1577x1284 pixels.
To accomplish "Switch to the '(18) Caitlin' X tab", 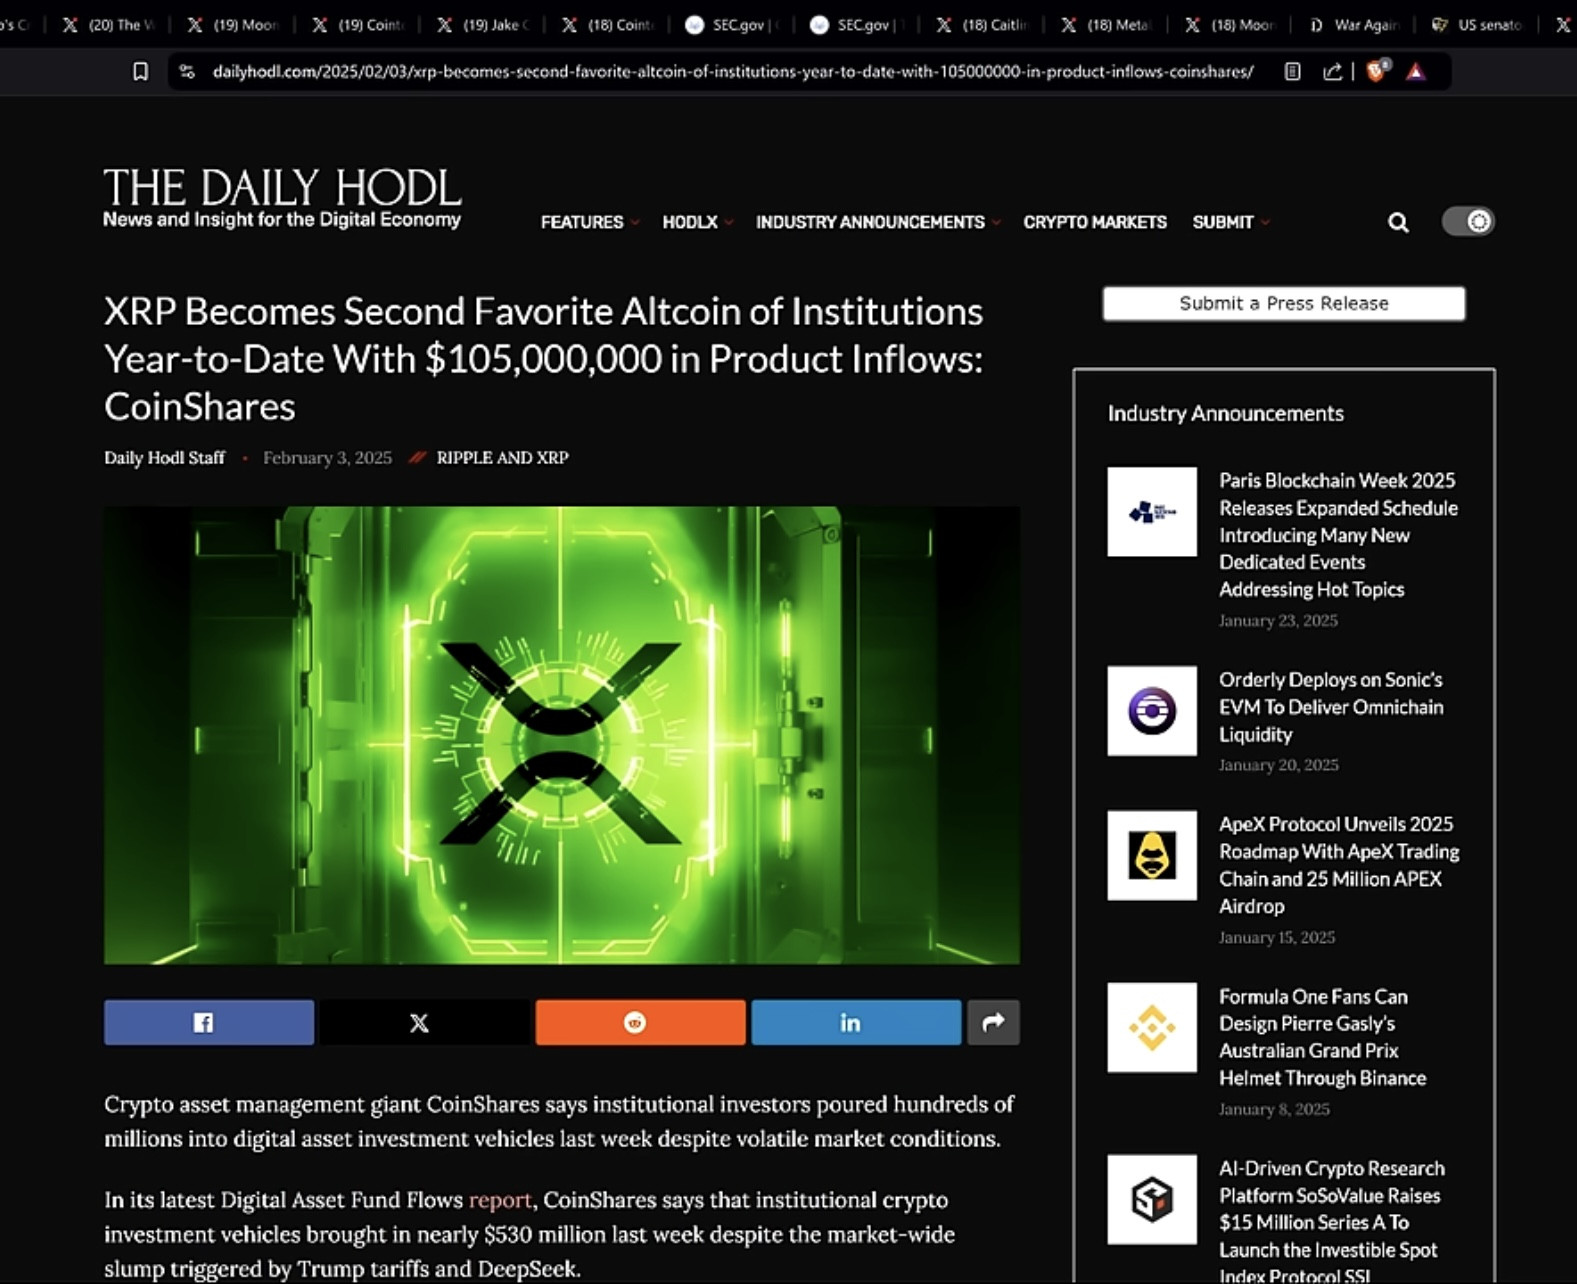I will point(983,25).
